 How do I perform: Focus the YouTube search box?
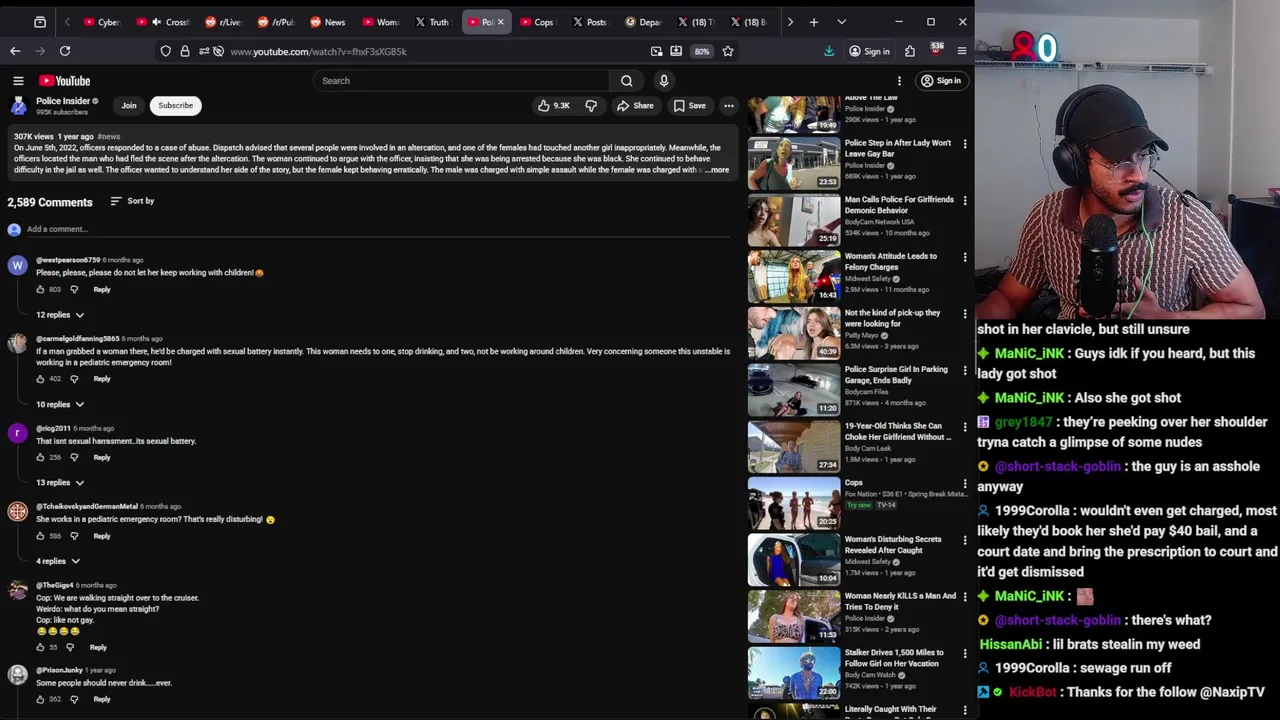point(462,81)
